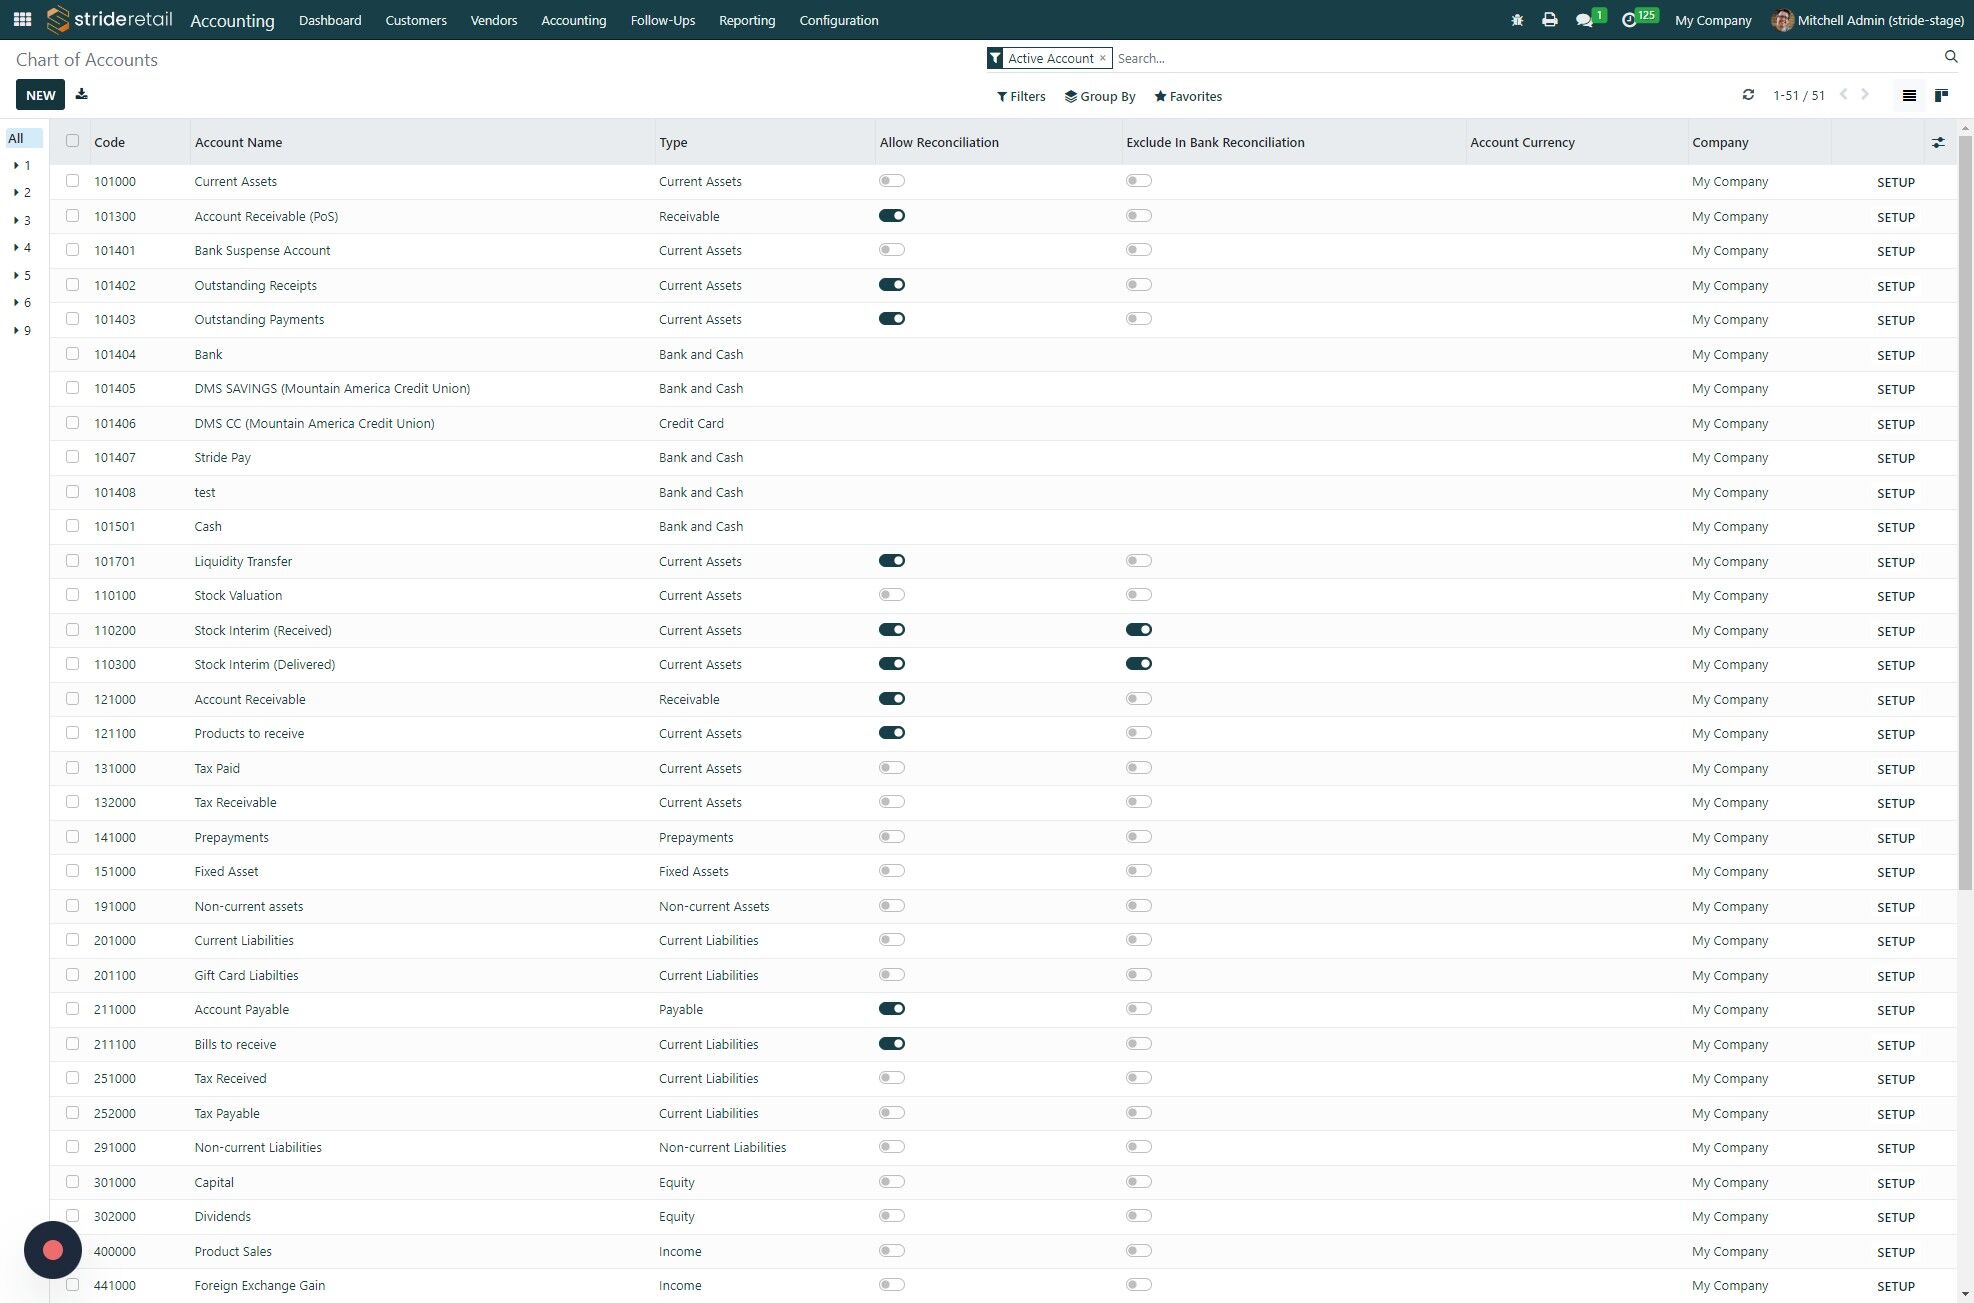Viewport: 1974px width, 1303px height.
Task: Open the debug bug icon in the top bar
Action: tap(1517, 20)
